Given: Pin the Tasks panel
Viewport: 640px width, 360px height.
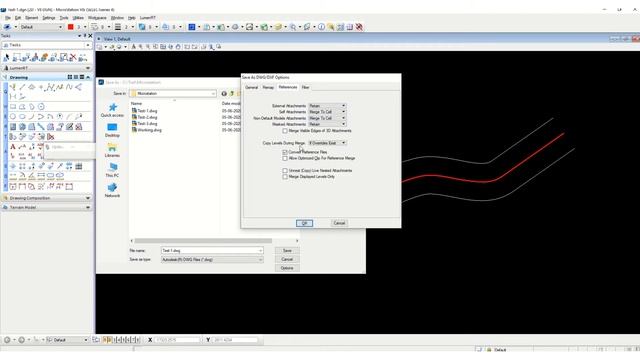Looking at the screenshot, I should [85, 36].
